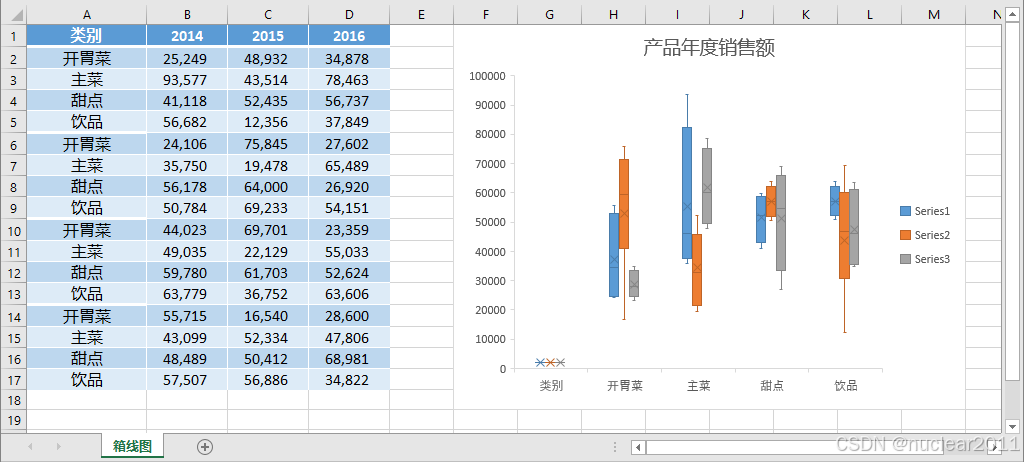Select cell with value 69,233
The image size is (1024, 462).
point(268,208)
